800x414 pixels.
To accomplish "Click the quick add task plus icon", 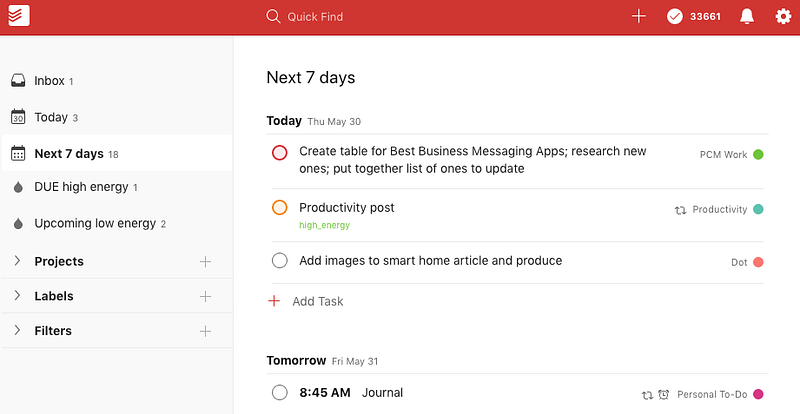I will coord(639,16).
